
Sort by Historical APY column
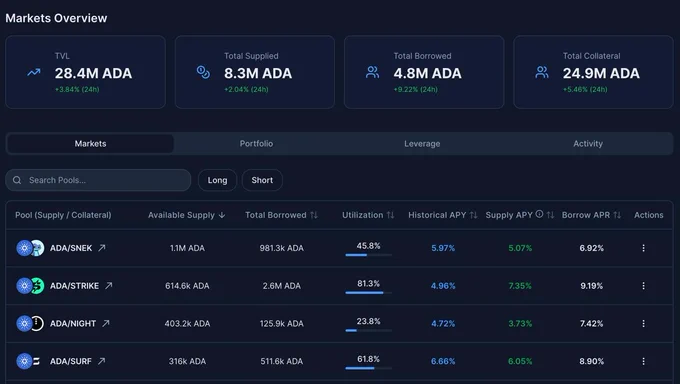pyautogui.click(x=442, y=215)
